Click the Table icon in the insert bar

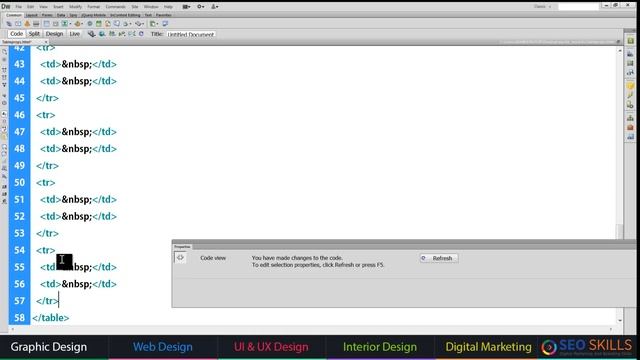coord(47,24)
